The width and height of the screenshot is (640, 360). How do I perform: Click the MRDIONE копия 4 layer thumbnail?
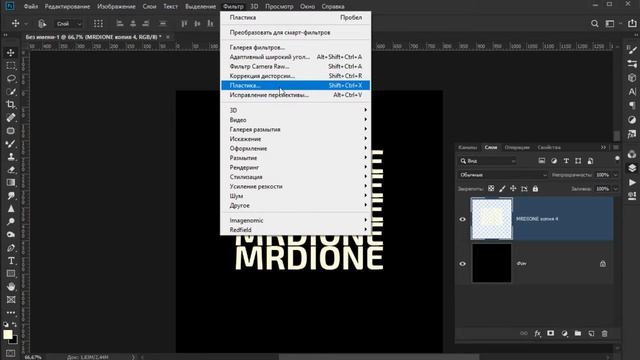(x=491, y=219)
